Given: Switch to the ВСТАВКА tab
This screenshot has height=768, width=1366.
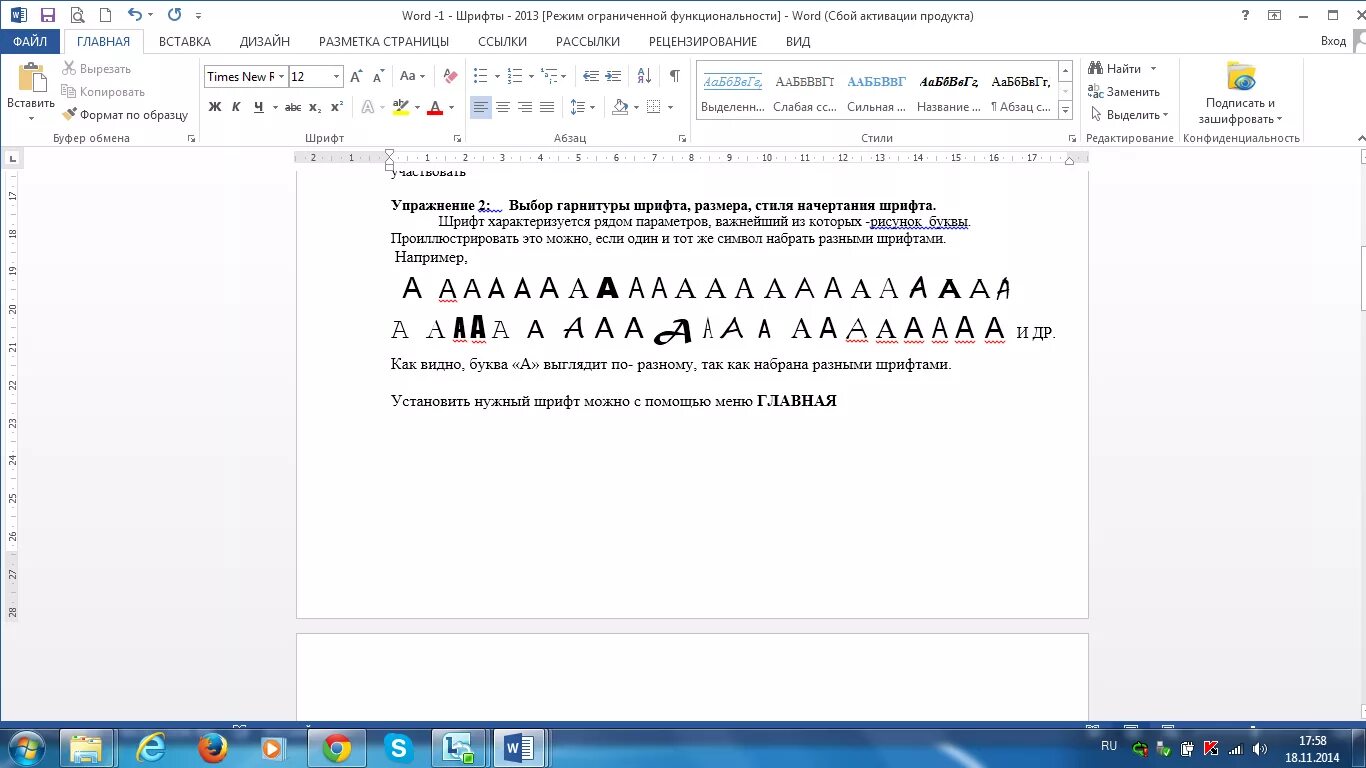Looking at the screenshot, I should pos(185,41).
